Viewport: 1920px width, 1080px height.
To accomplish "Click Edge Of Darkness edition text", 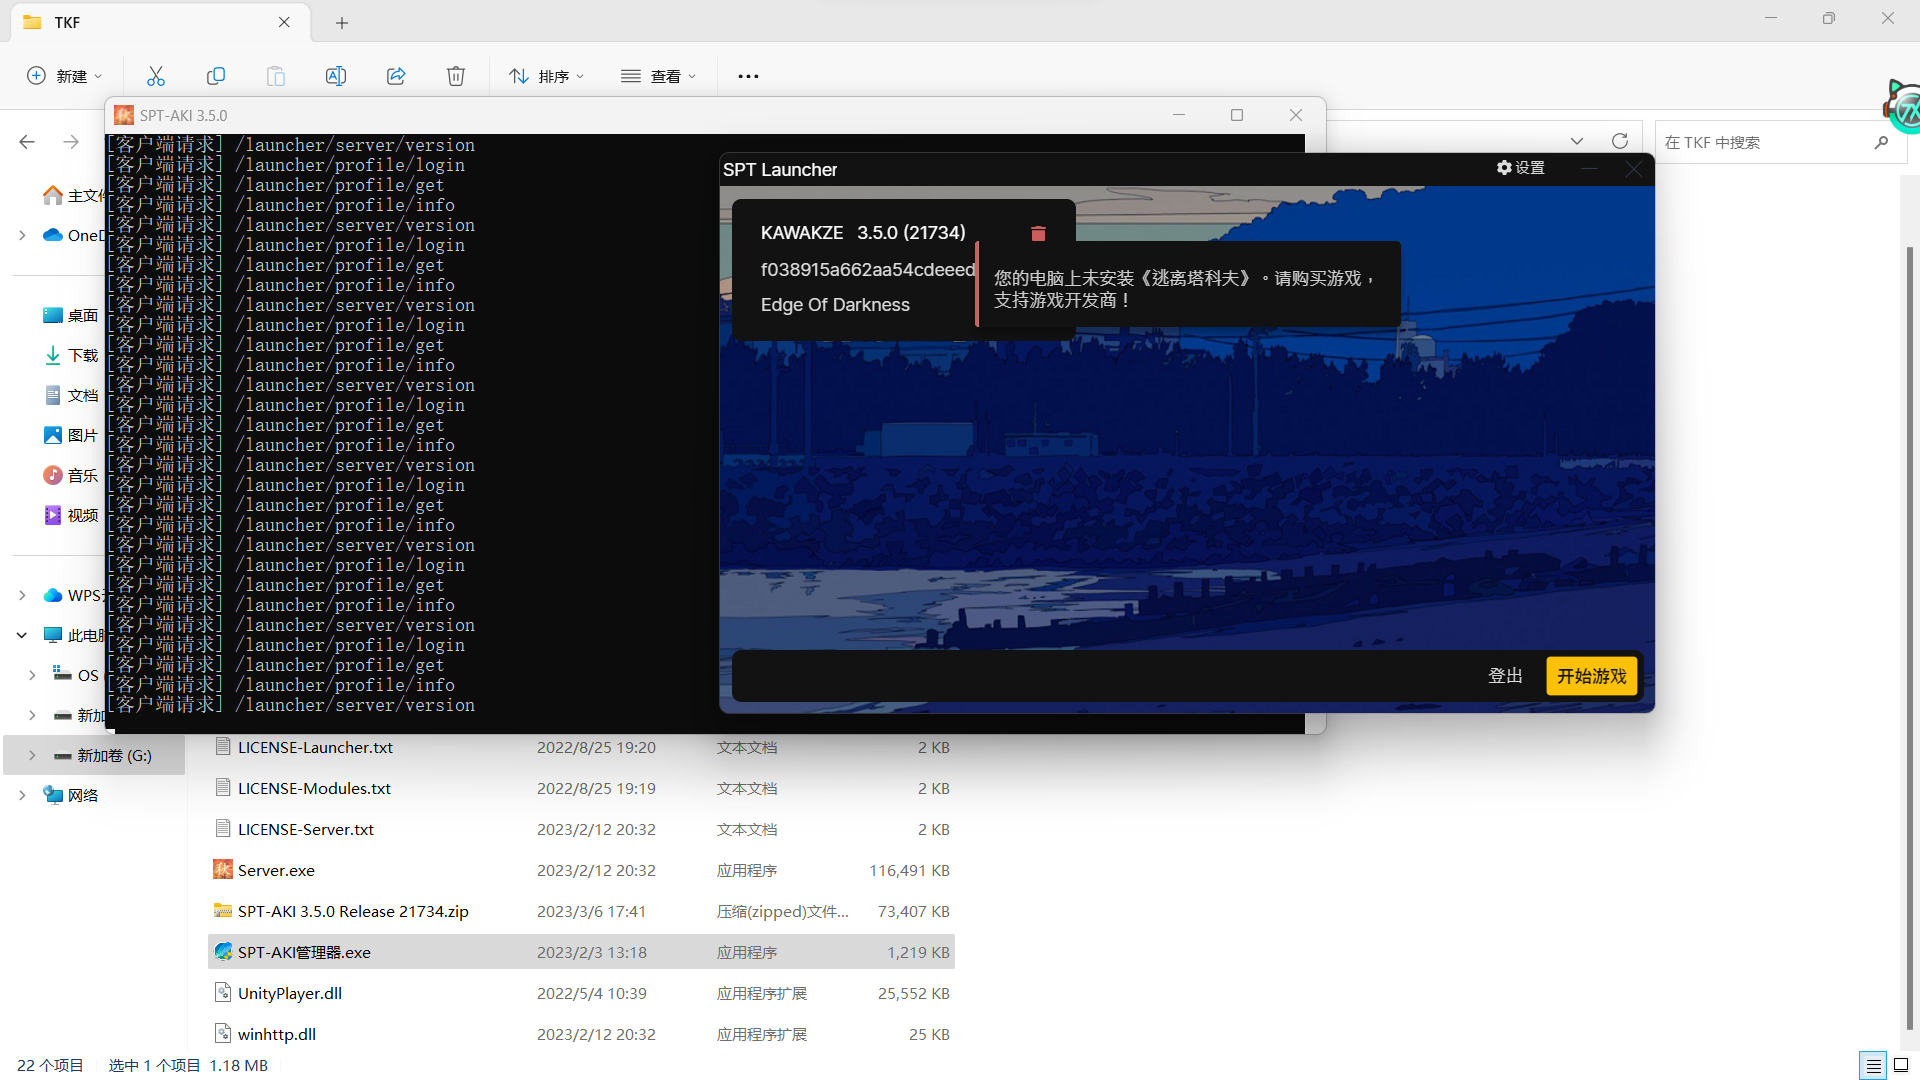I will [835, 304].
